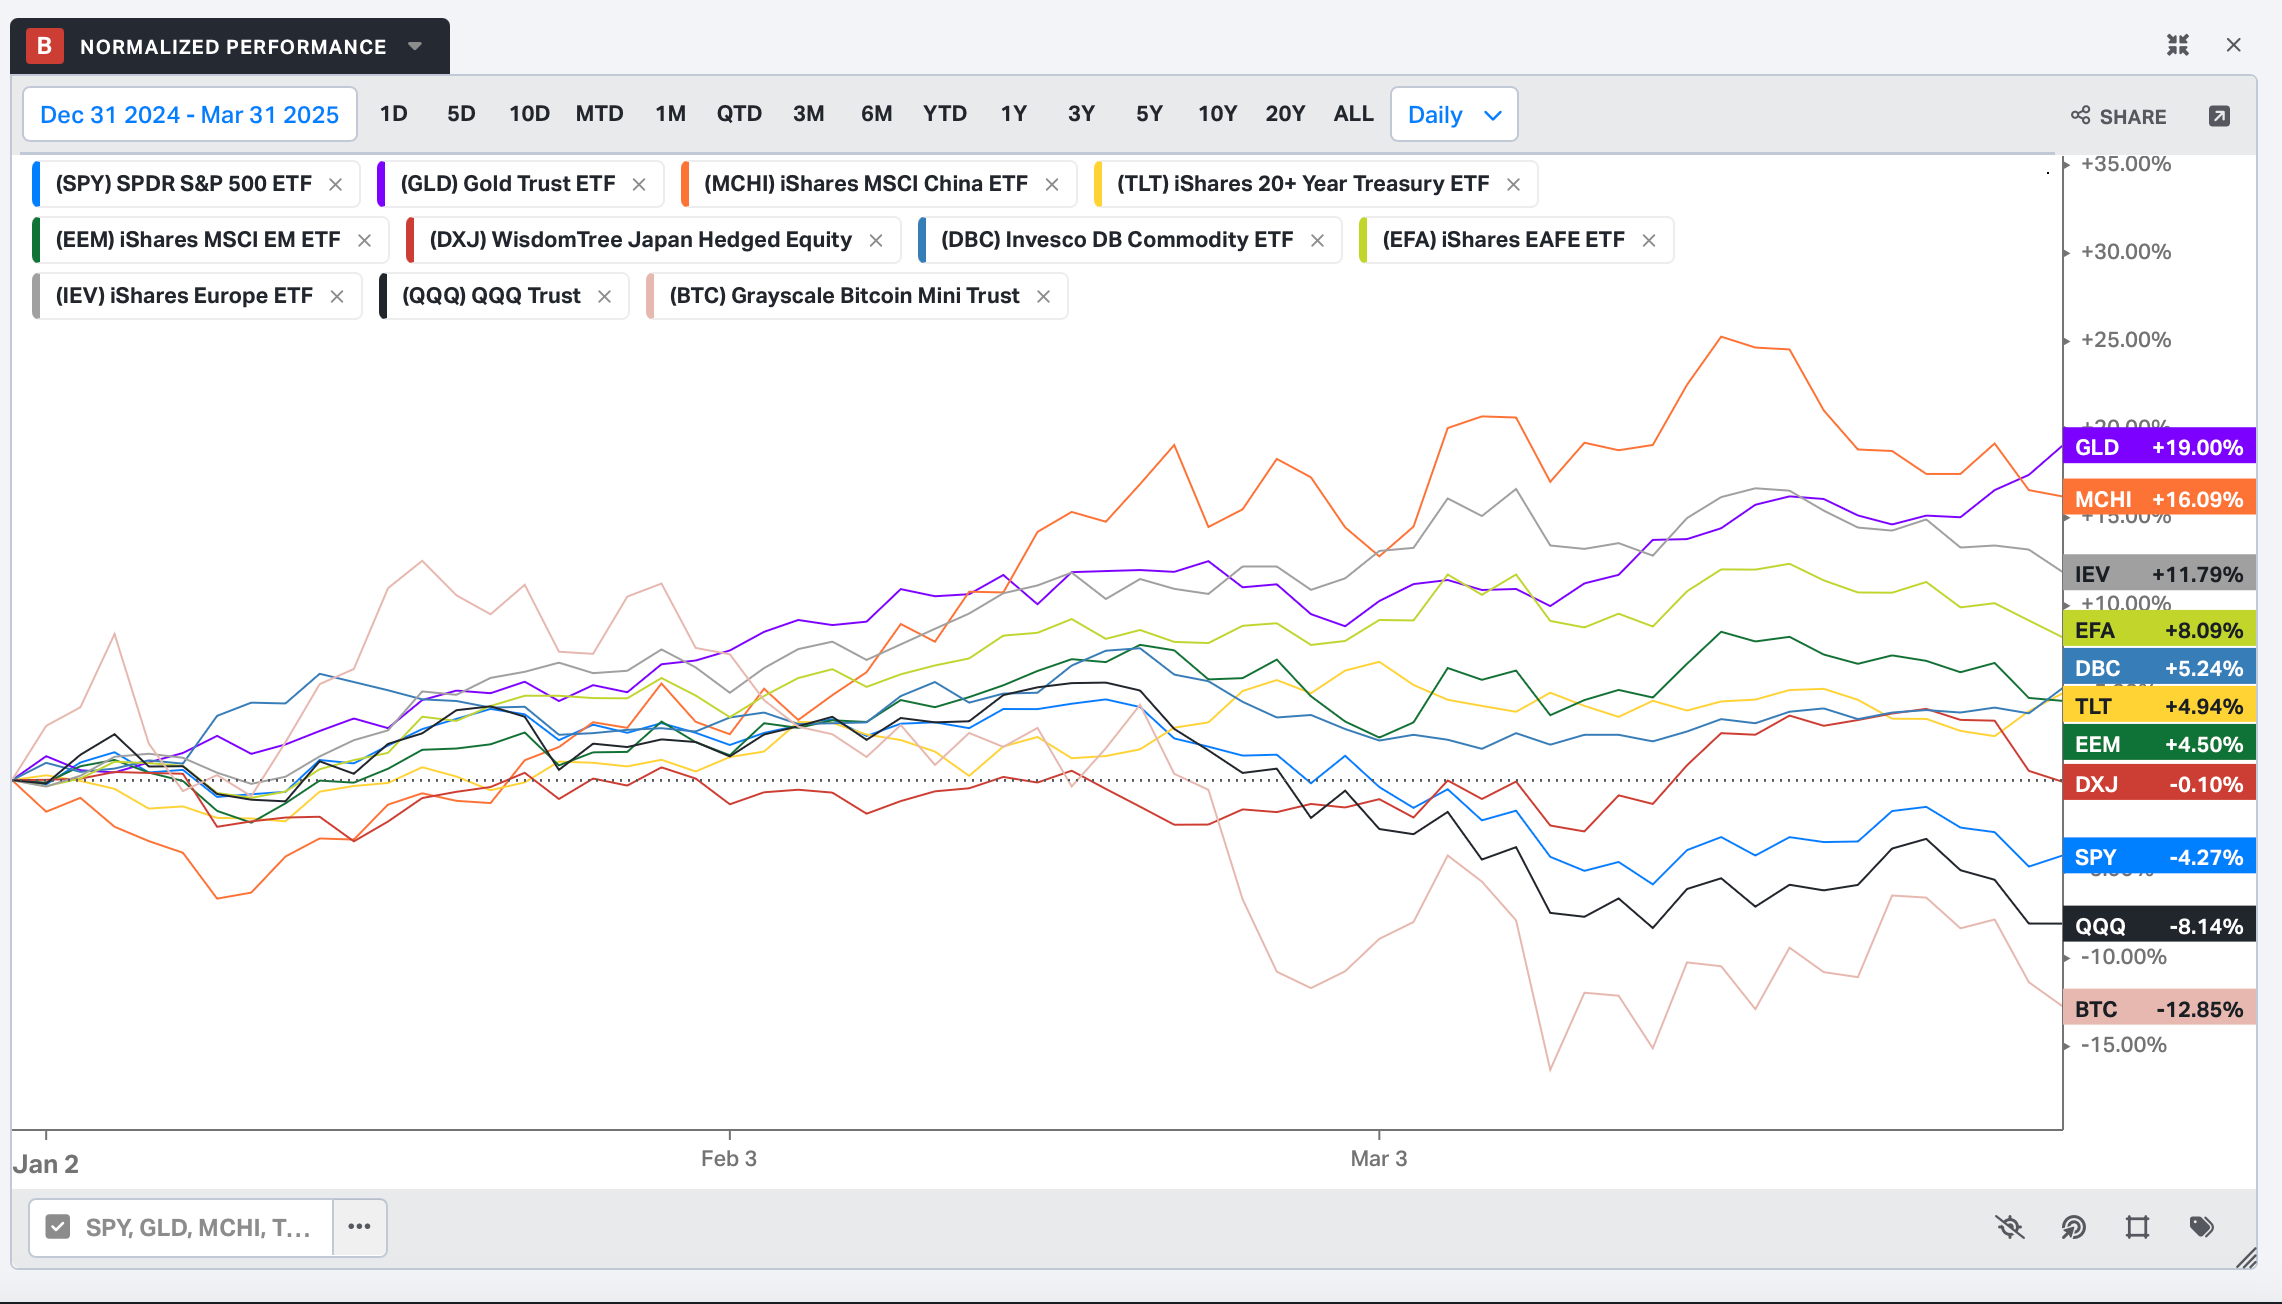
Task: Click the collapse panel arrows icon
Action: [2177, 45]
